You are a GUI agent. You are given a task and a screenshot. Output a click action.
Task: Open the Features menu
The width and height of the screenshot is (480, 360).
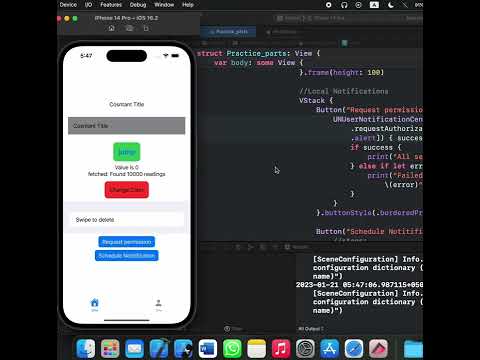(x=111, y=5)
